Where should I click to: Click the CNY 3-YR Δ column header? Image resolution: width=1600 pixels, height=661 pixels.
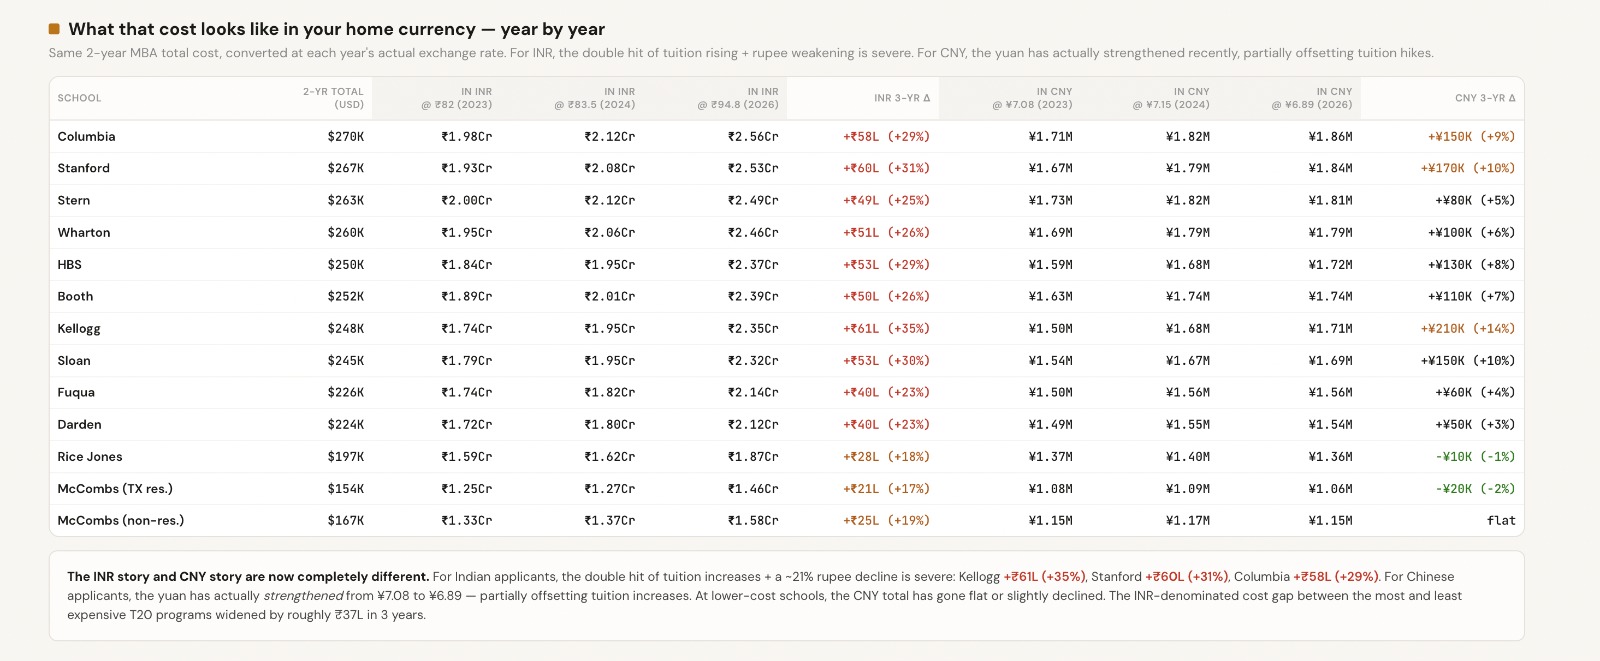pos(1484,98)
